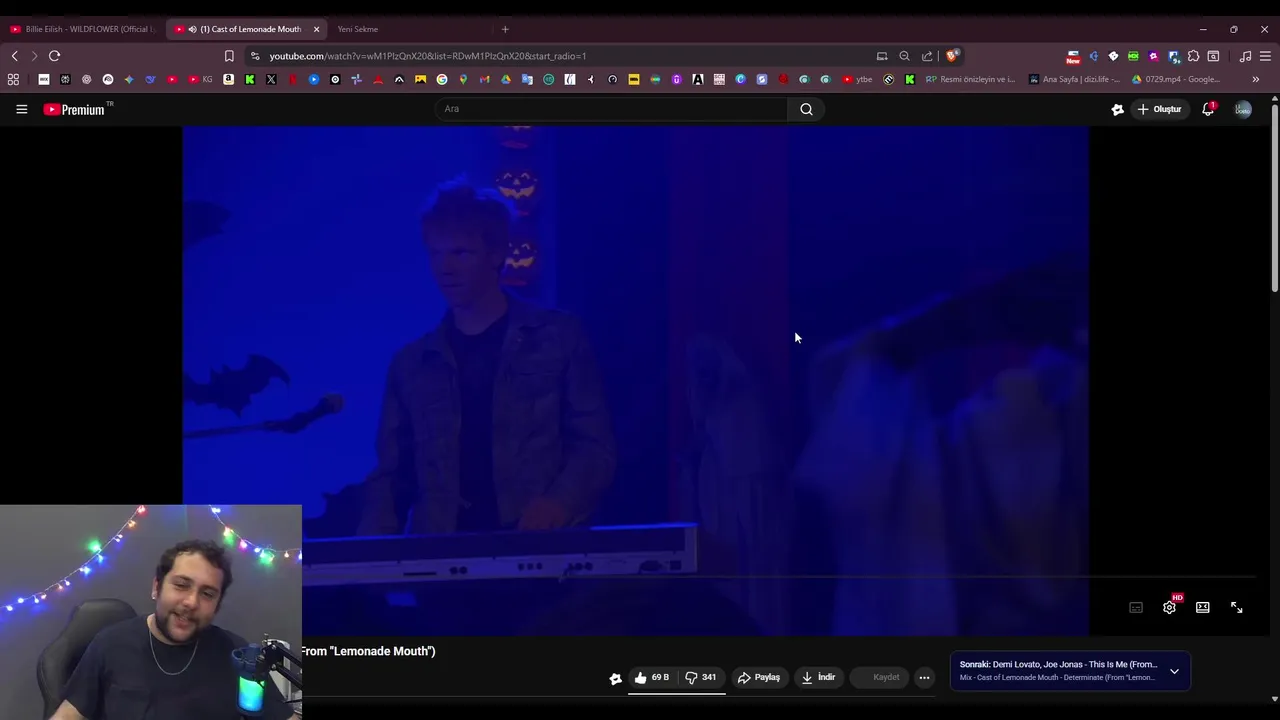The image size is (1280, 720).
Task: Close the Cast of Lemonade Mouth tab
Action: [x=316, y=29]
